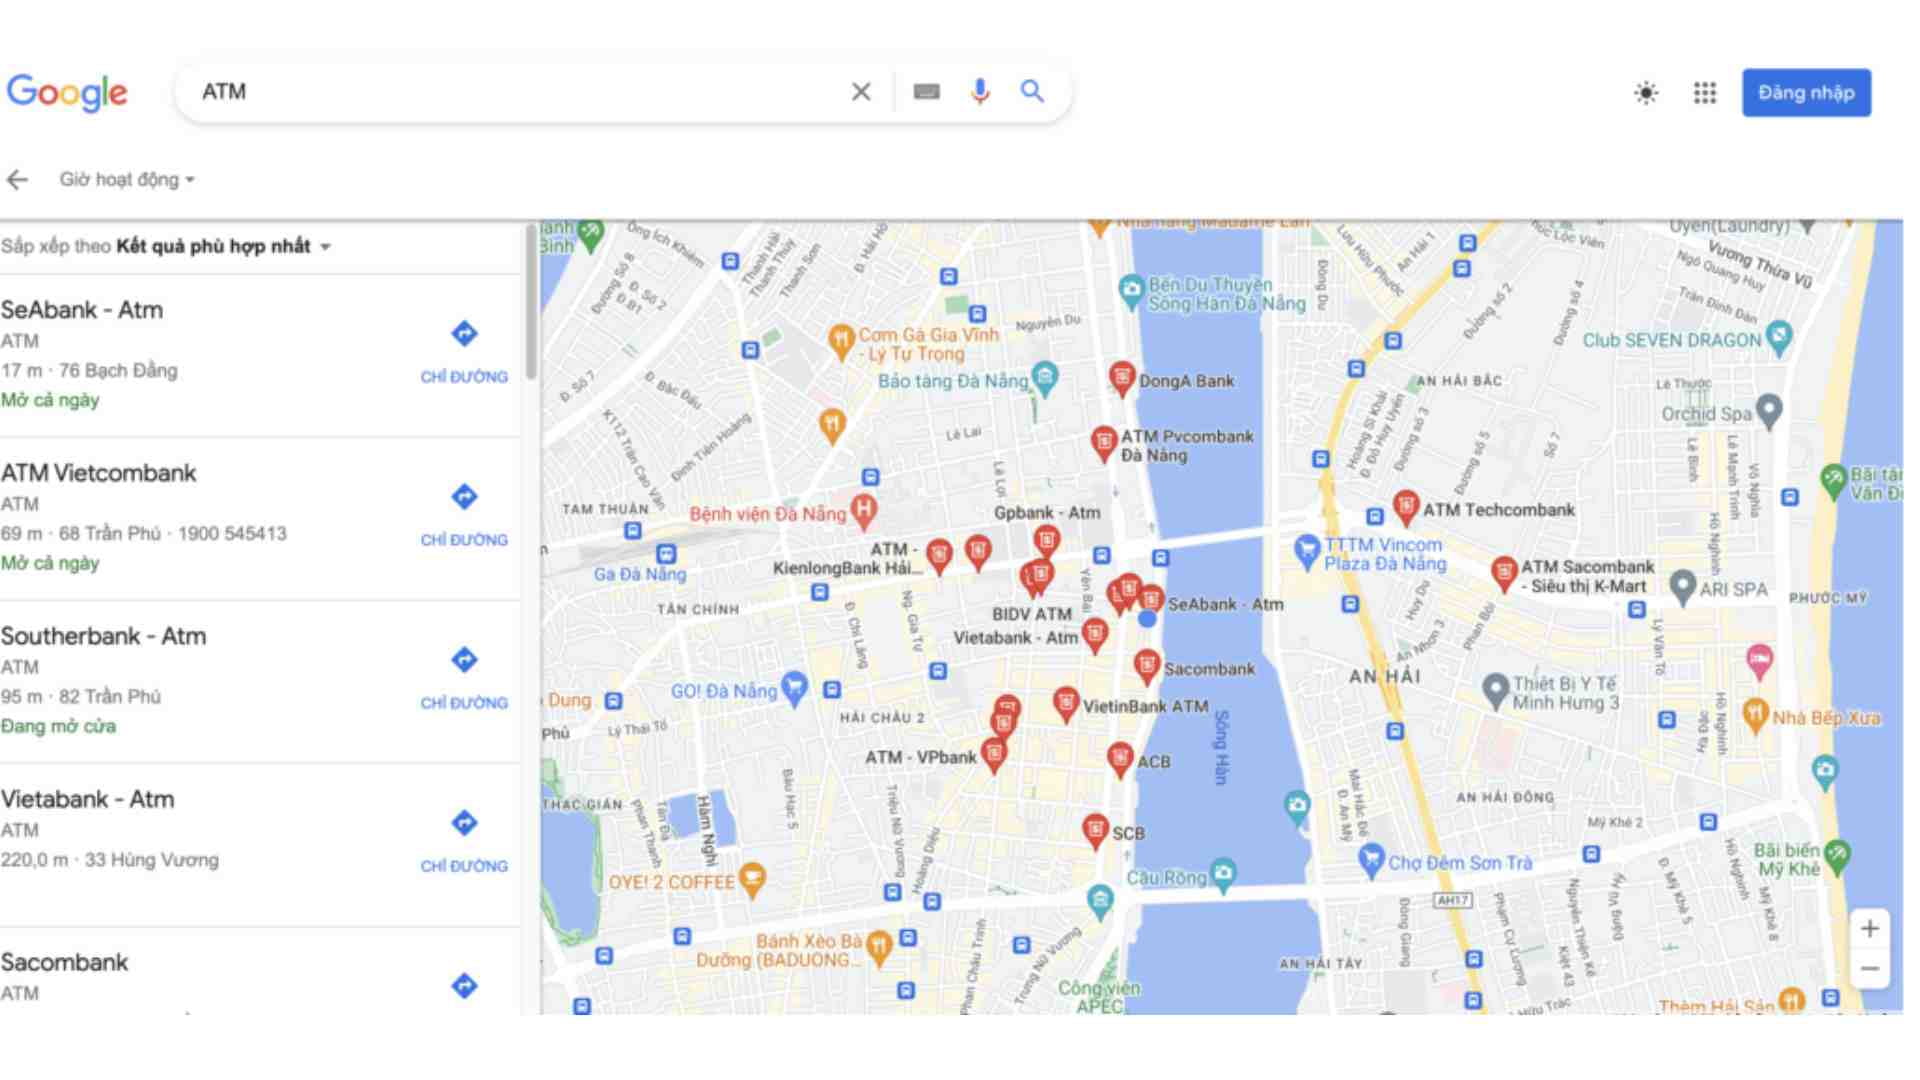Screen dimensions: 1920x1080
Task: Toggle dark theme sun icon
Action: (x=1646, y=93)
